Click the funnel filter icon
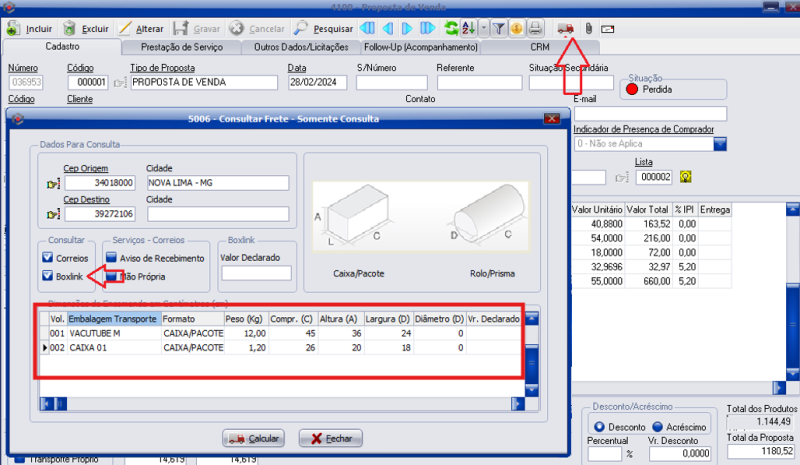 pyautogui.click(x=499, y=27)
